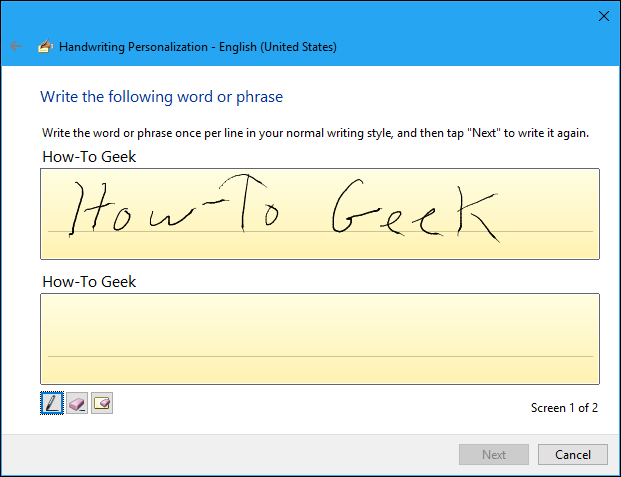Viewport: 621px width, 477px height.
Task: Cancel the handwriting personalization wizard
Action: pos(572,454)
